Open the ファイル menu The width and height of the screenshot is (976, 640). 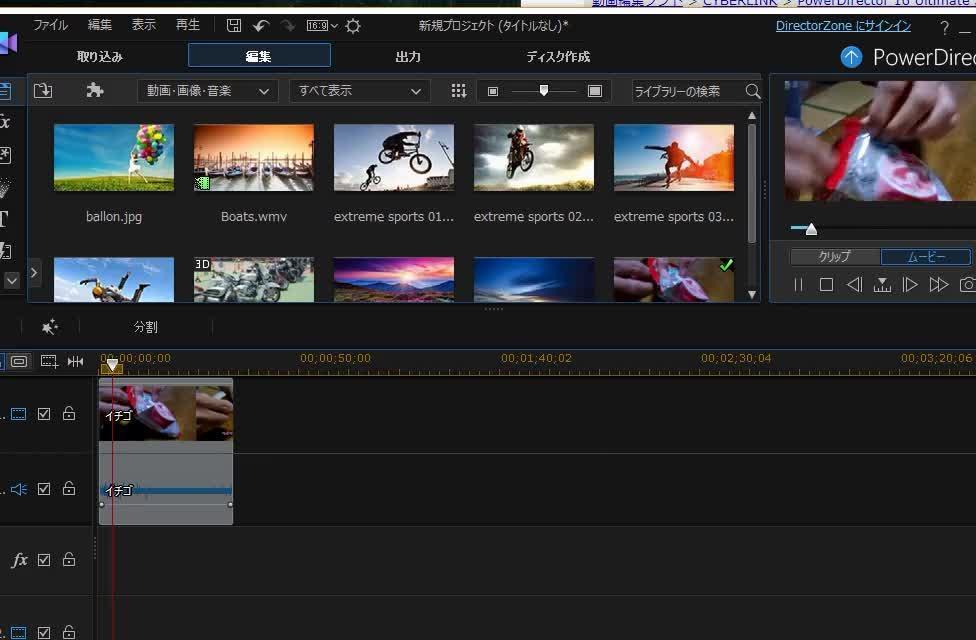(51, 25)
